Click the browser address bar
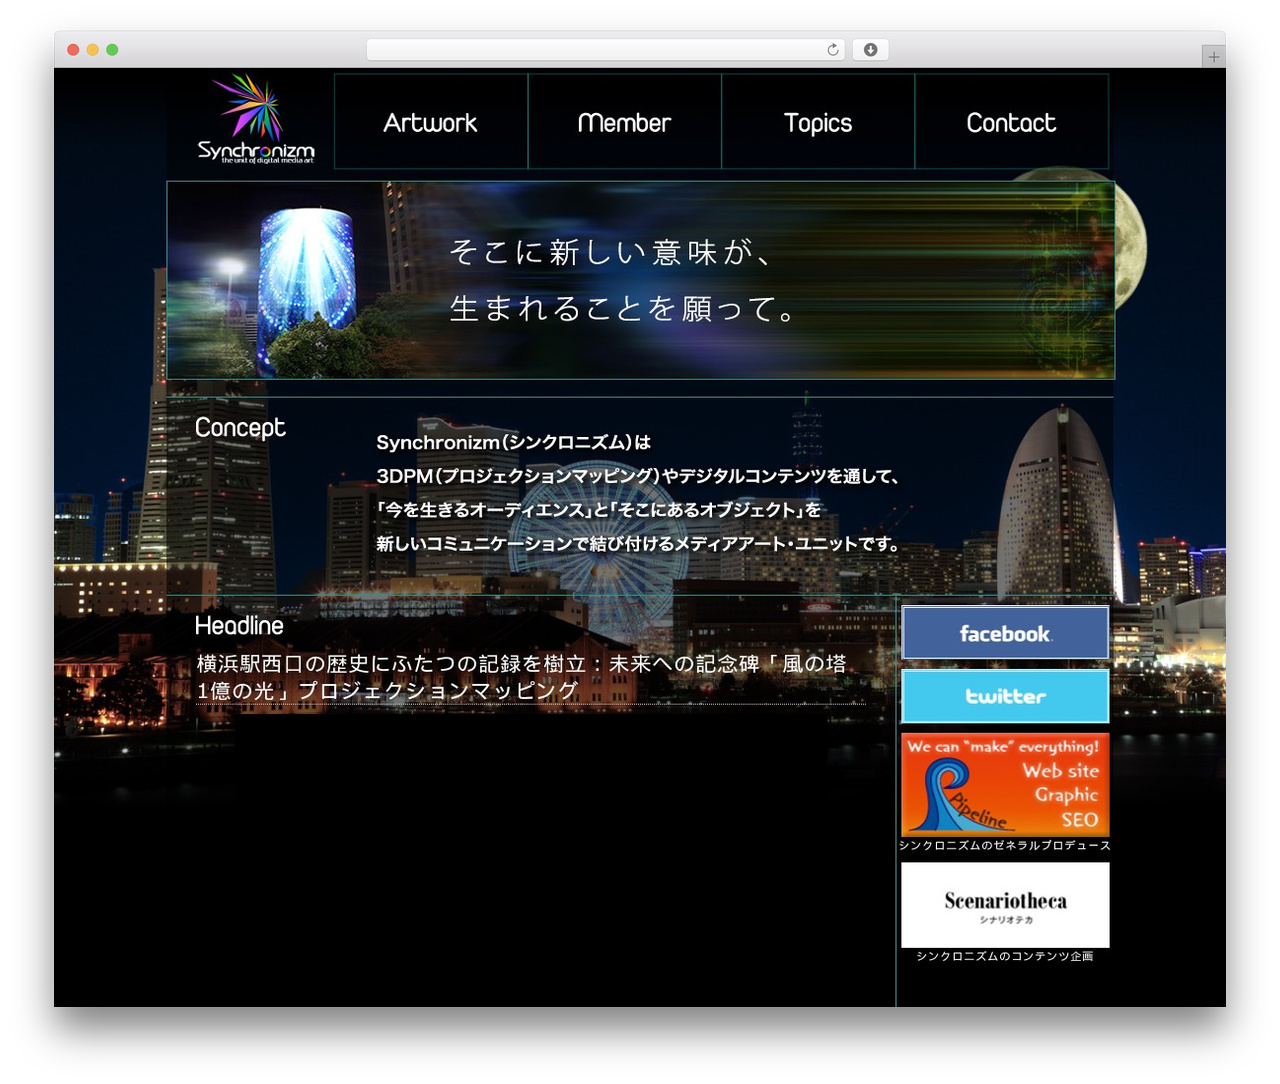This screenshot has width=1280, height=1084. click(606, 50)
